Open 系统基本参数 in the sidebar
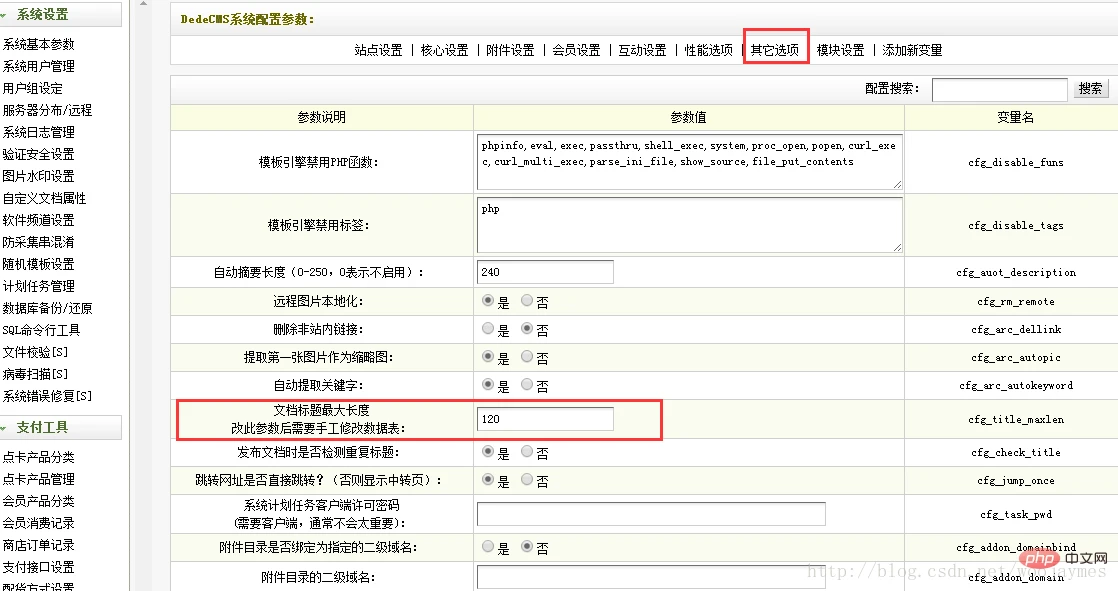Screen dimensions: 1118x591 [x=39, y=44]
